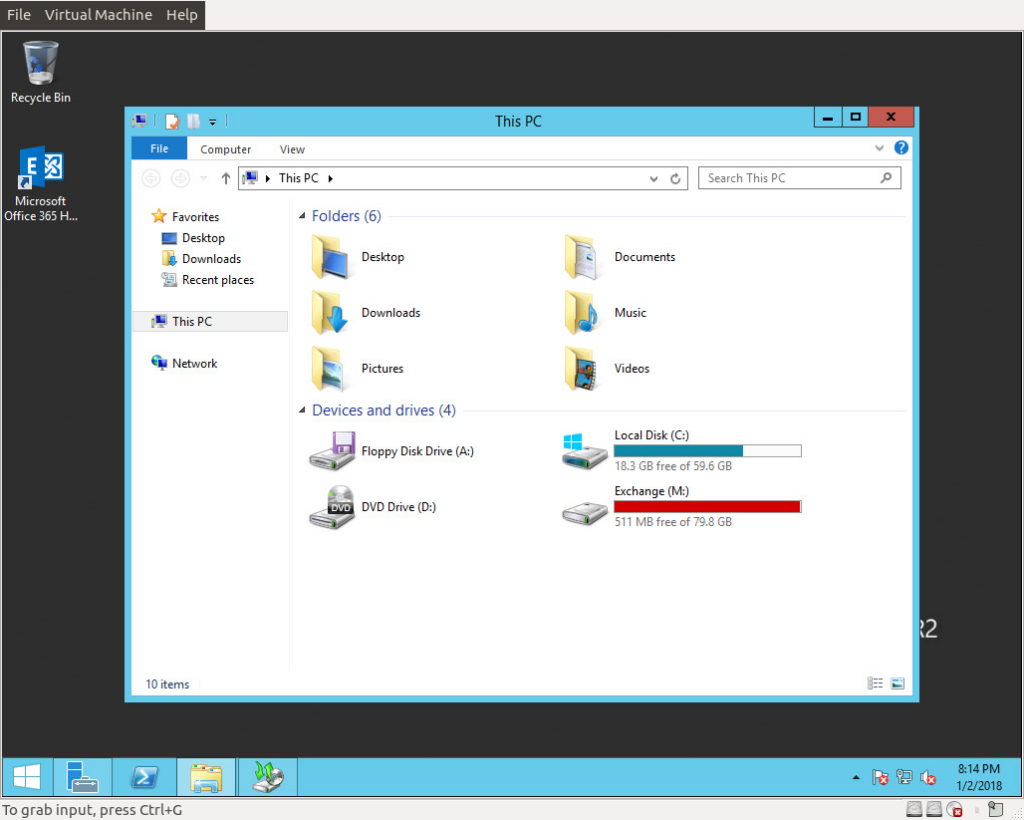Select Exchange (M:) drive icon

pyautogui.click(x=584, y=512)
